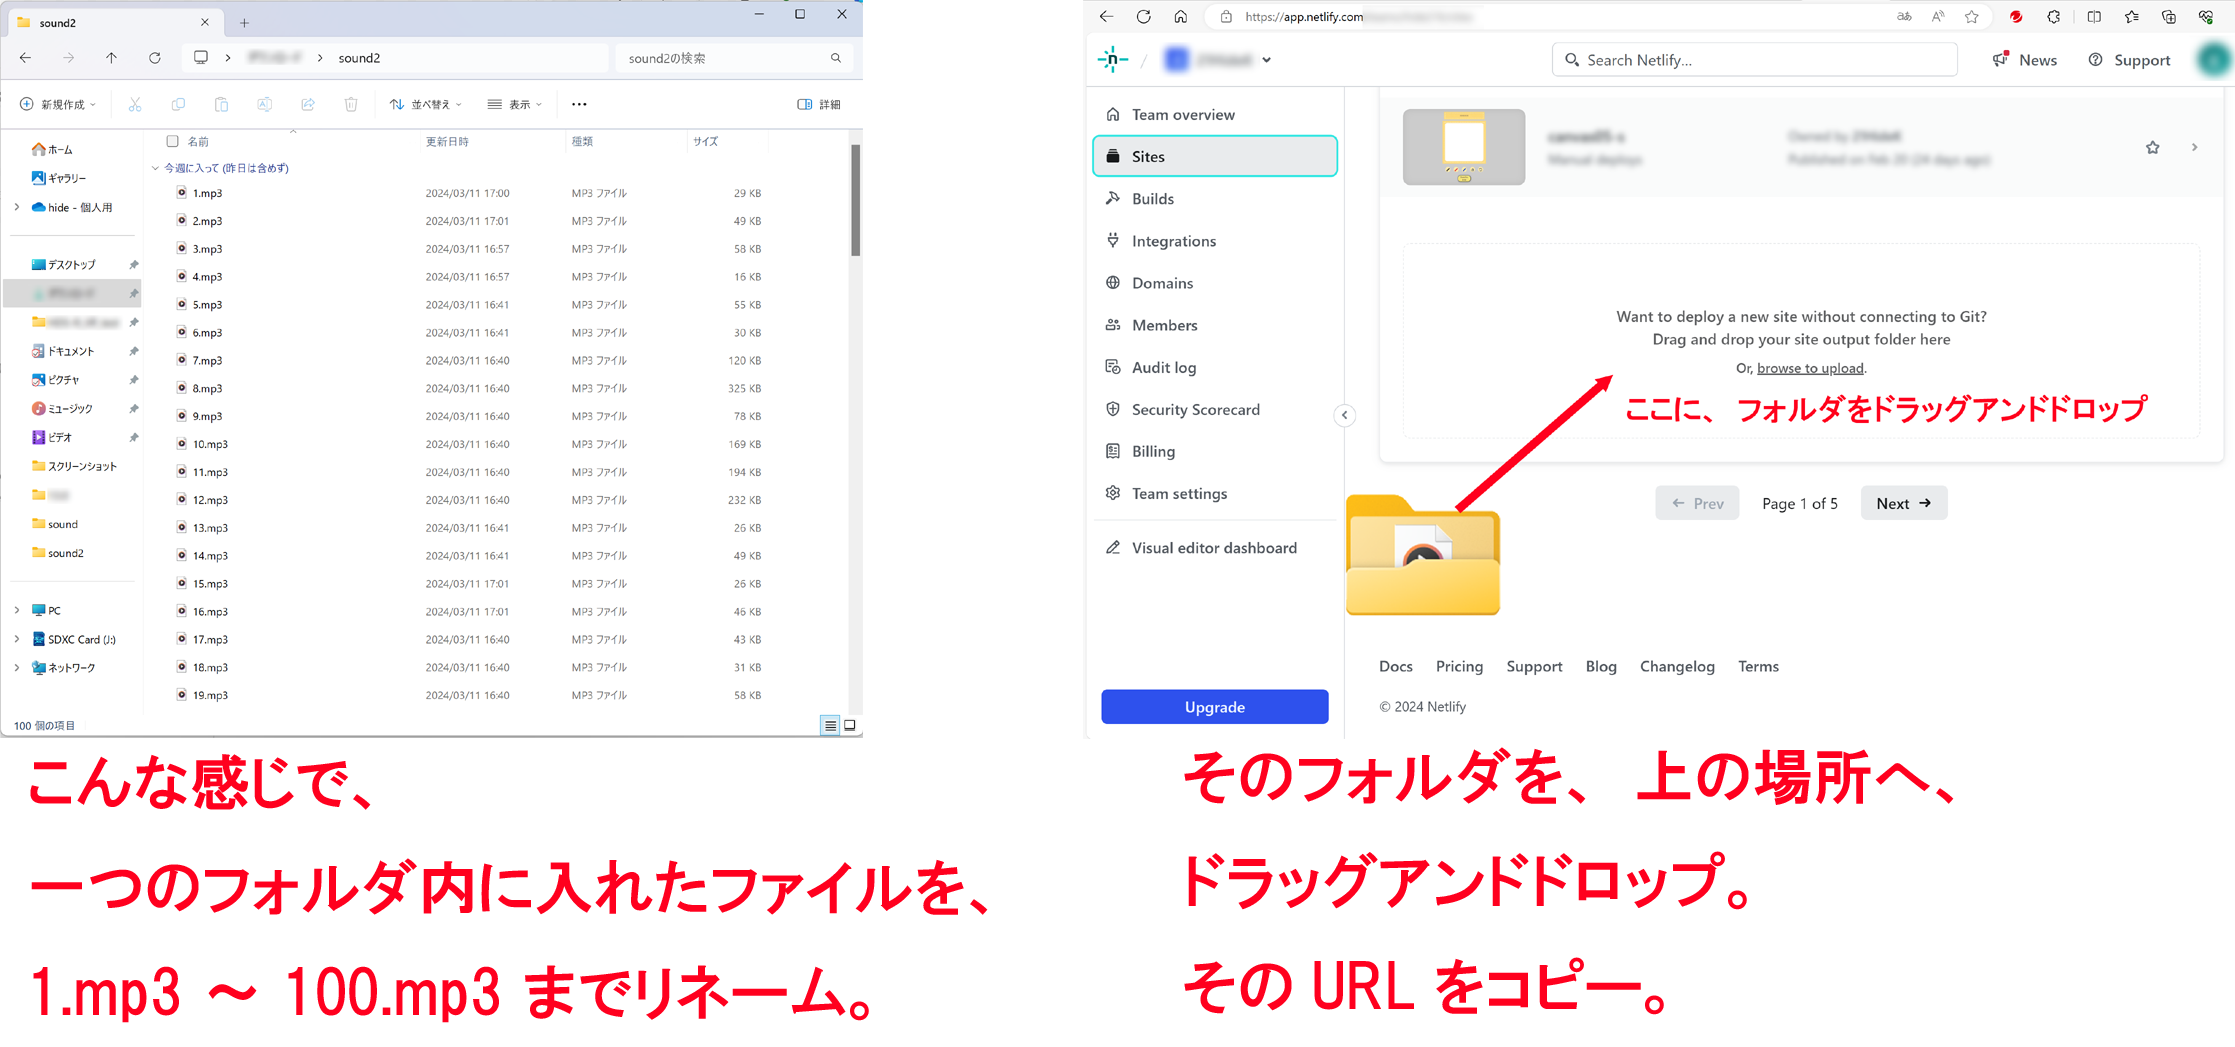Click the copy icon in Explorer toolbar
The height and width of the screenshot is (1047, 2235).
coord(178,104)
